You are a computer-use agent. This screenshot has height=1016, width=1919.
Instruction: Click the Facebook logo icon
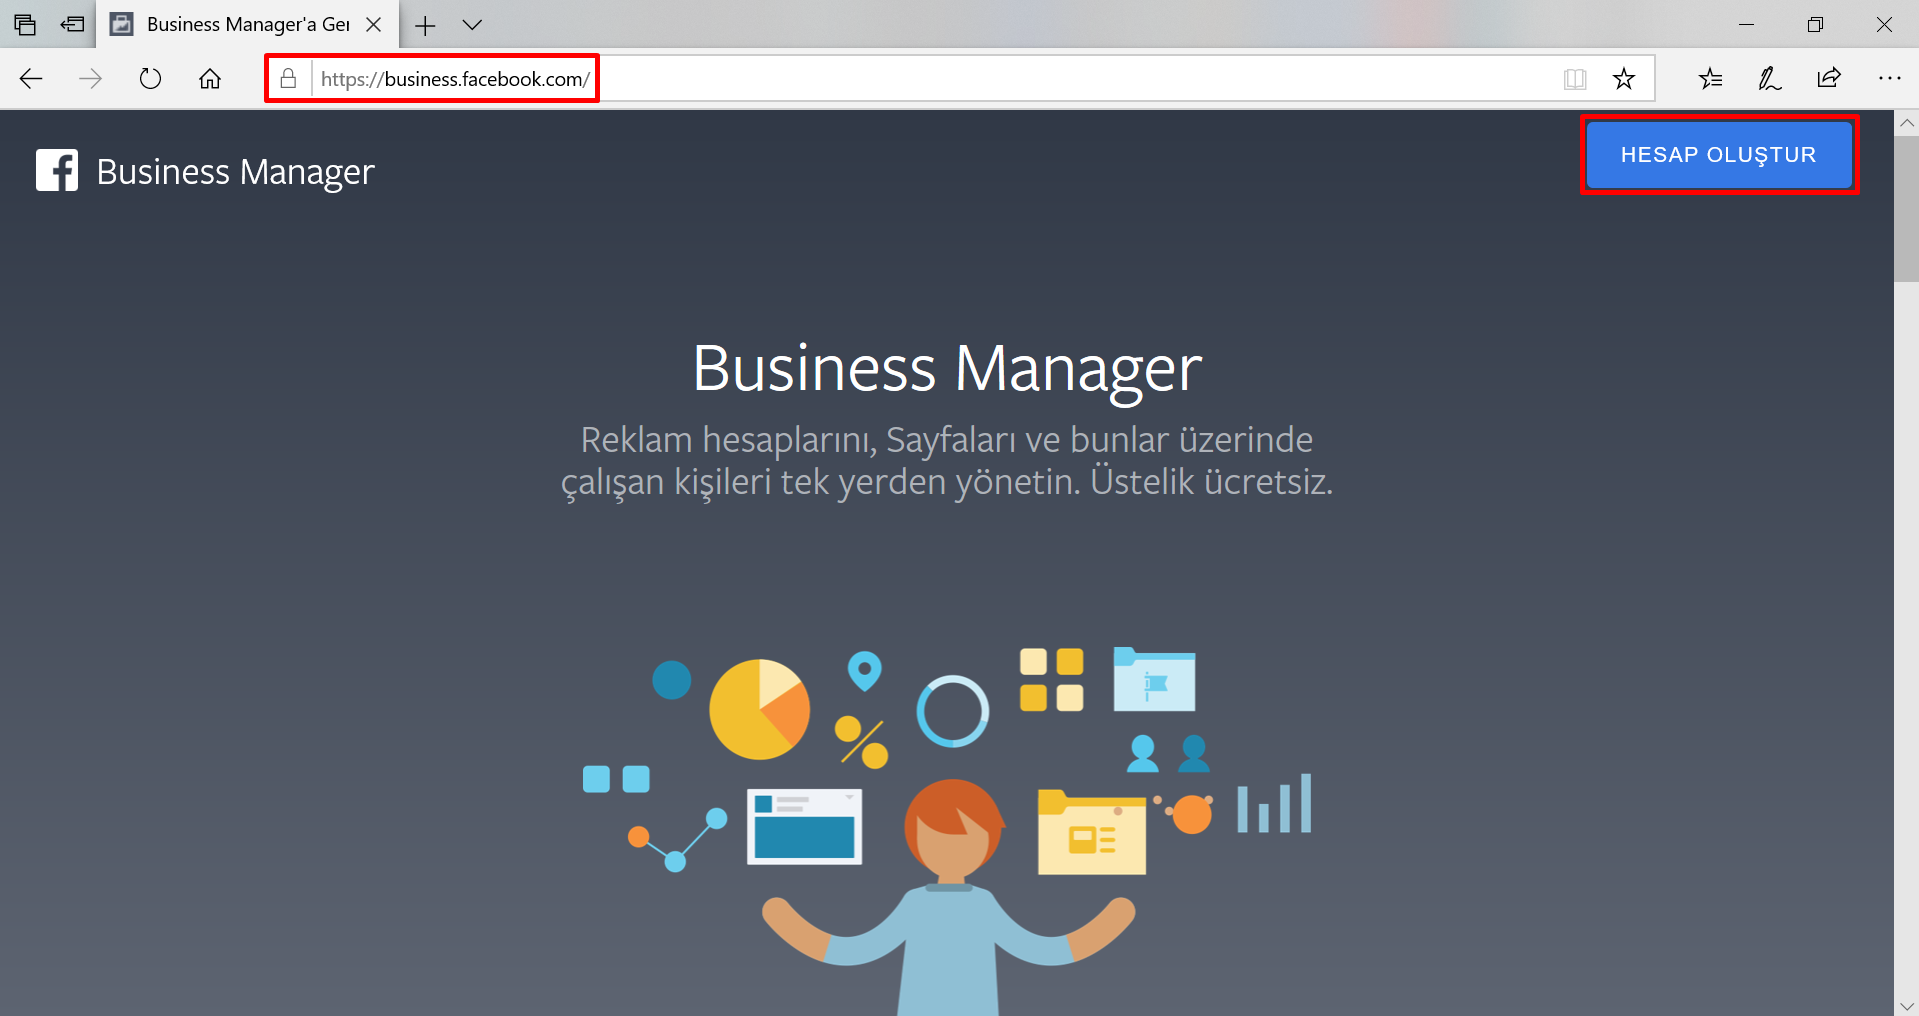point(57,170)
